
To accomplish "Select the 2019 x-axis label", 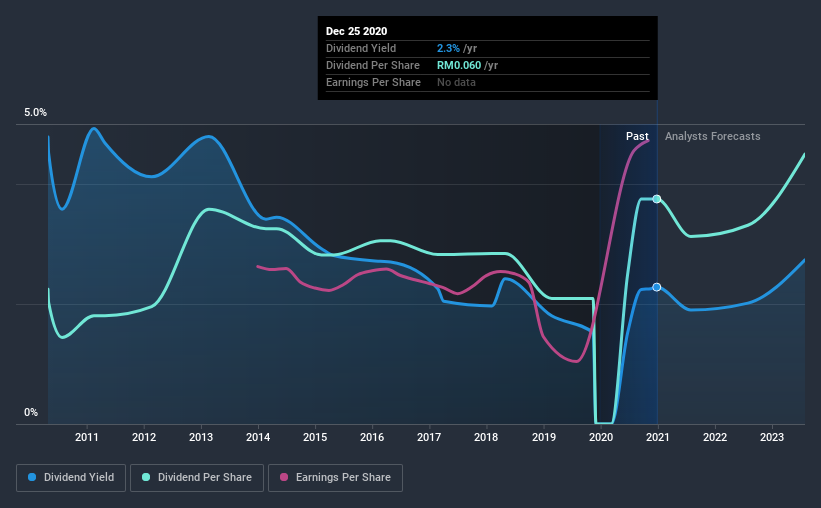I will (544, 437).
